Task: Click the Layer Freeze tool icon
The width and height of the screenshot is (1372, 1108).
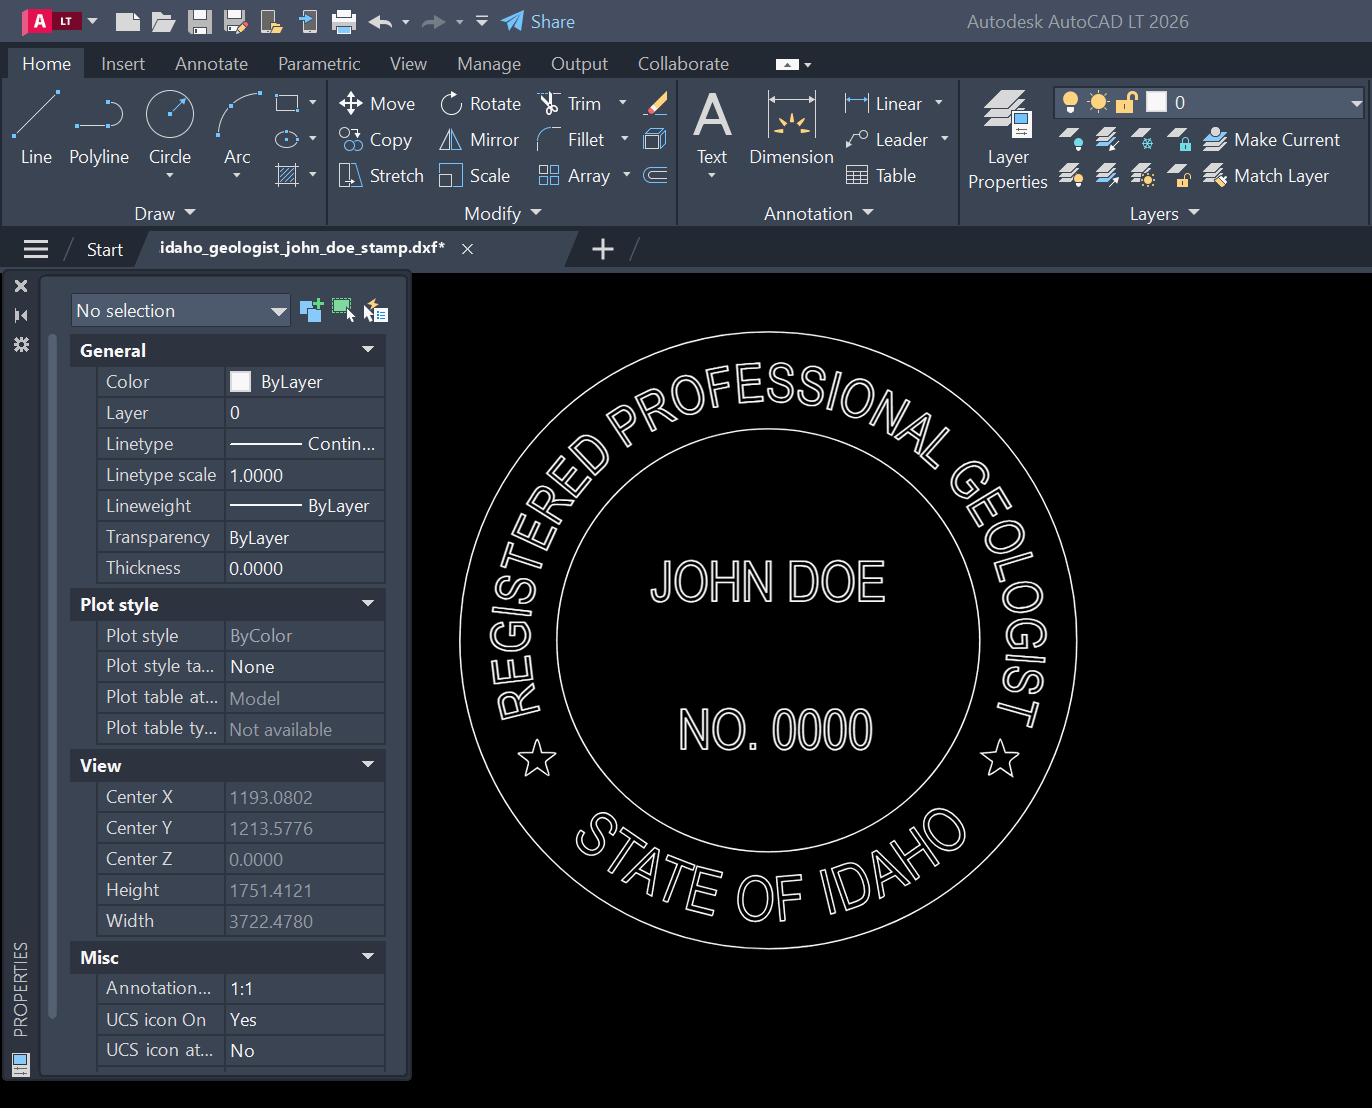Action: 1142,140
